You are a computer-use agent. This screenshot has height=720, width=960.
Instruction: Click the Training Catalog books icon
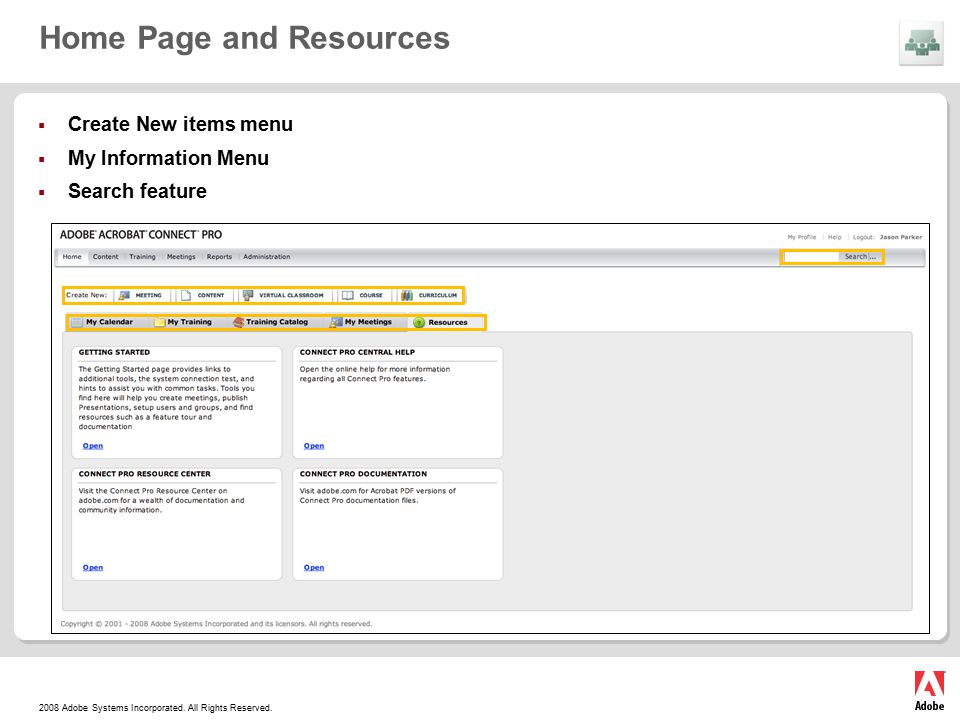[x=238, y=322]
